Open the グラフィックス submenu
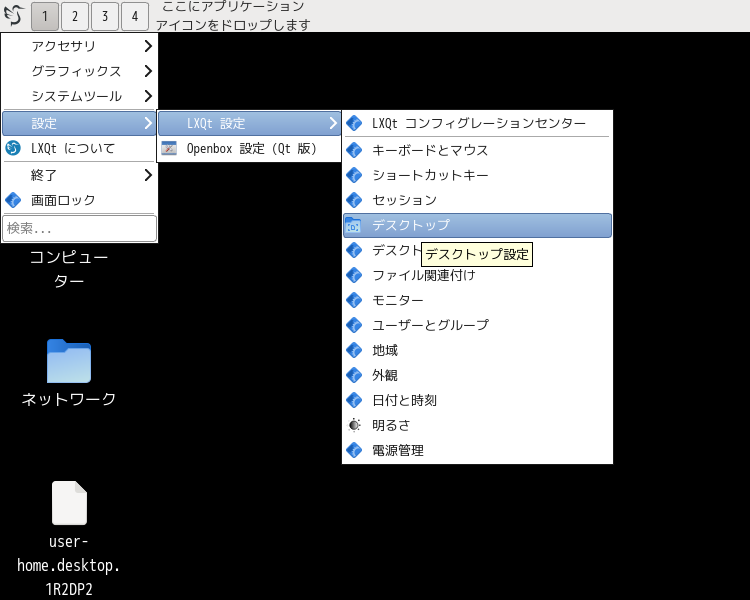The height and width of the screenshot is (600, 750). point(79,71)
